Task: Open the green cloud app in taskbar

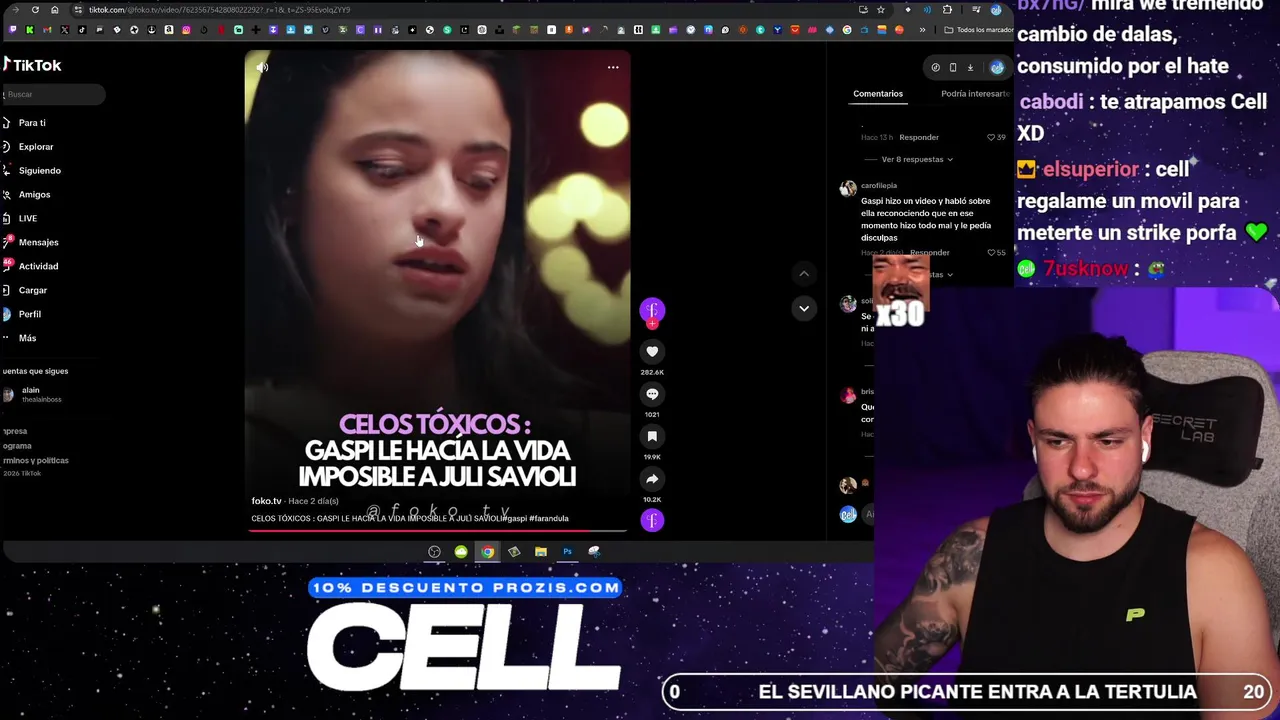Action: pos(461,551)
